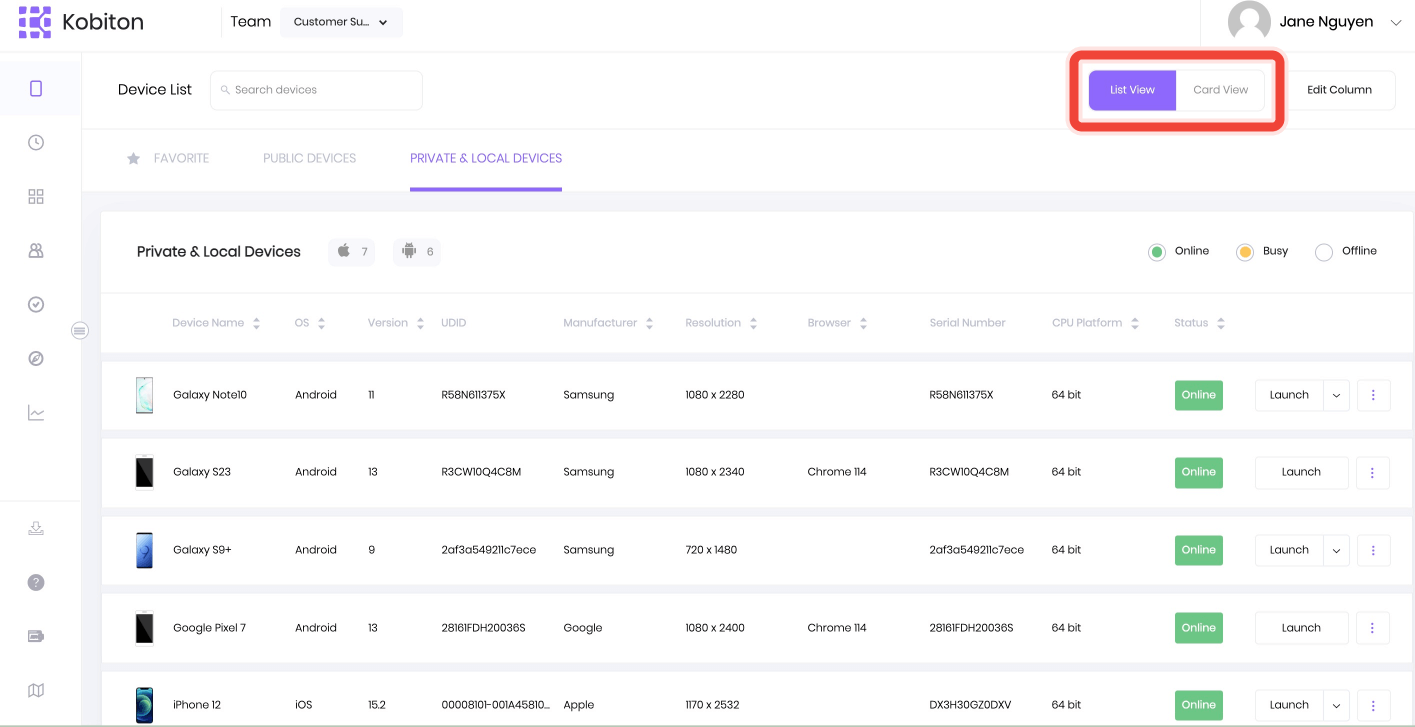Image resolution: width=1415 pixels, height=727 pixels.
Task: Open the download icon in sidebar
Action: click(x=36, y=529)
